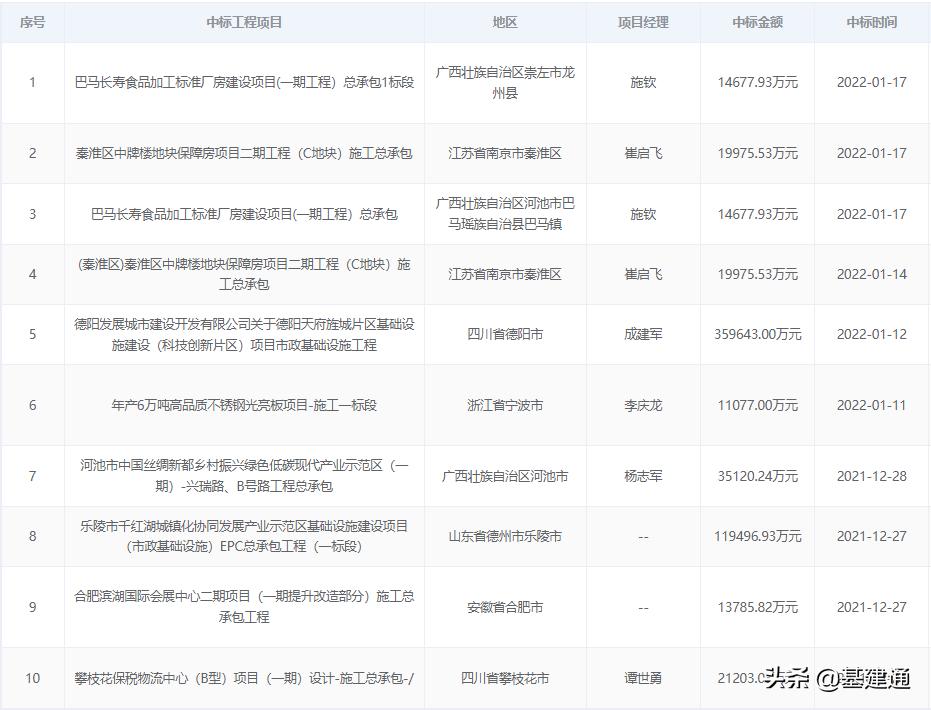Viewport: 931px width, 710px height.
Task: Click project manager 成建军 for the 德阳 project
Action: point(643,334)
